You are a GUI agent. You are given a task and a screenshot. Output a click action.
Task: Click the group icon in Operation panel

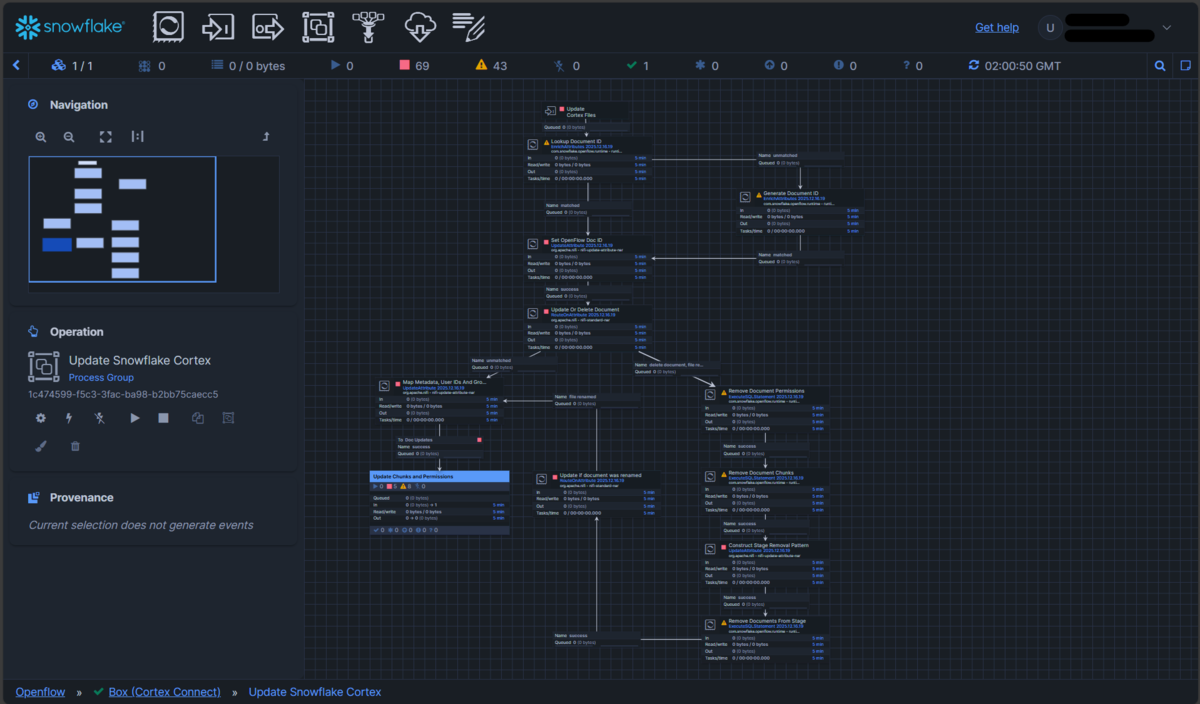tap(228, 418)
